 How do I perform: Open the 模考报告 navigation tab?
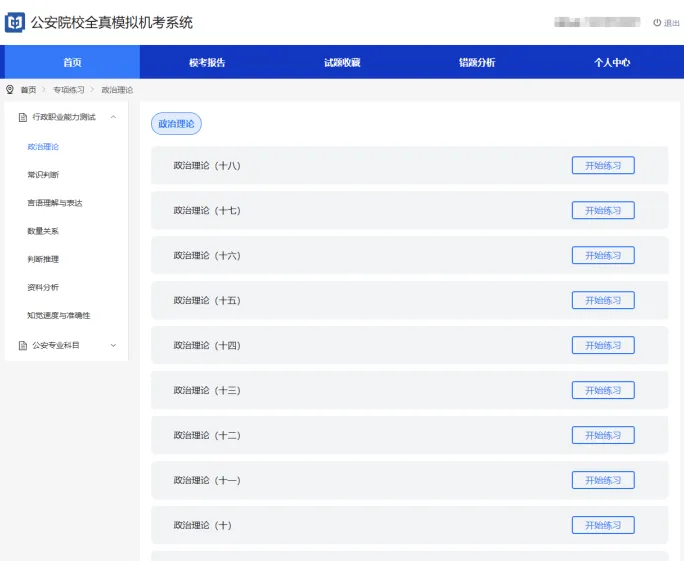coord(207,62)
